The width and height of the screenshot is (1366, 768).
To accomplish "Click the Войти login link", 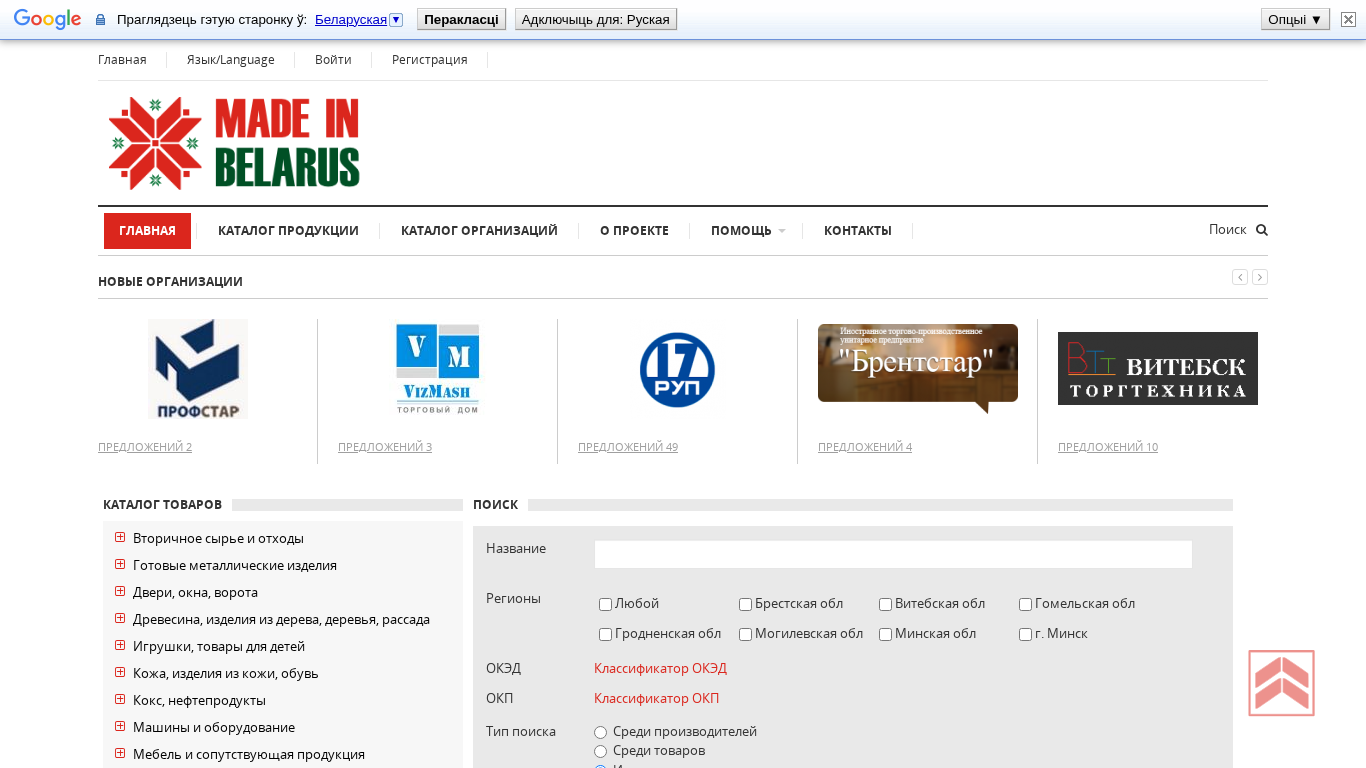I will click(x=333, y=60).
